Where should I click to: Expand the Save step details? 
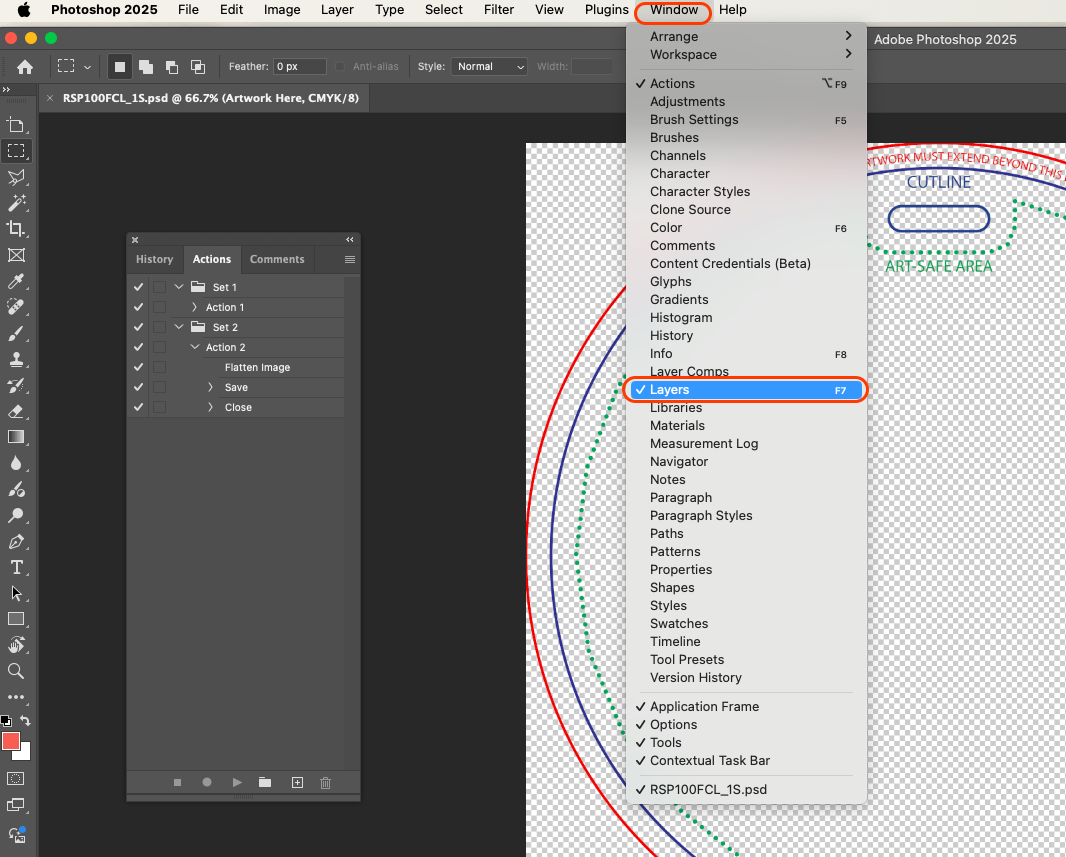pos(210,387)
